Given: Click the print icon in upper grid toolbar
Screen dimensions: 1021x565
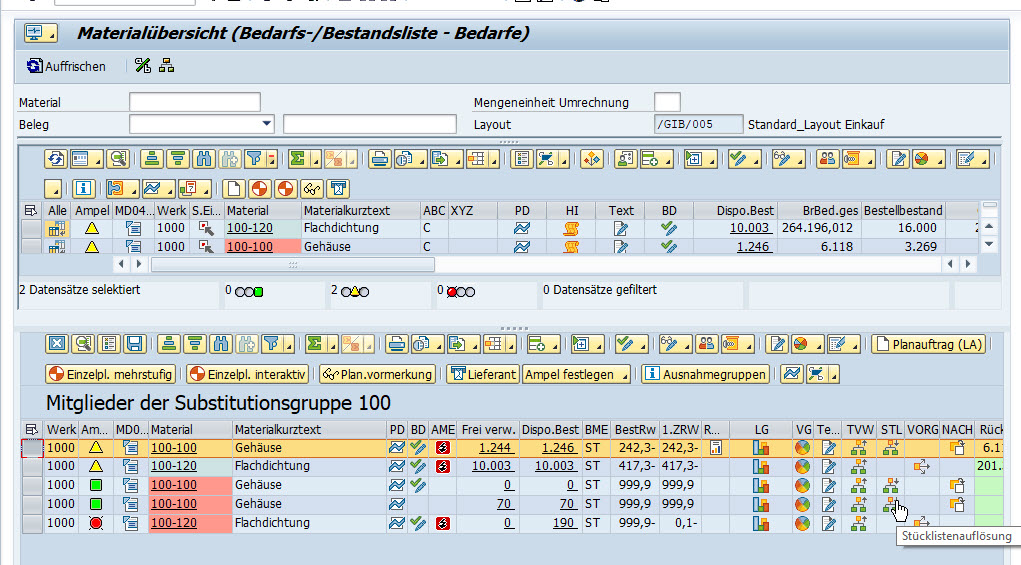Looking at the screenshot, I should 379,158.
